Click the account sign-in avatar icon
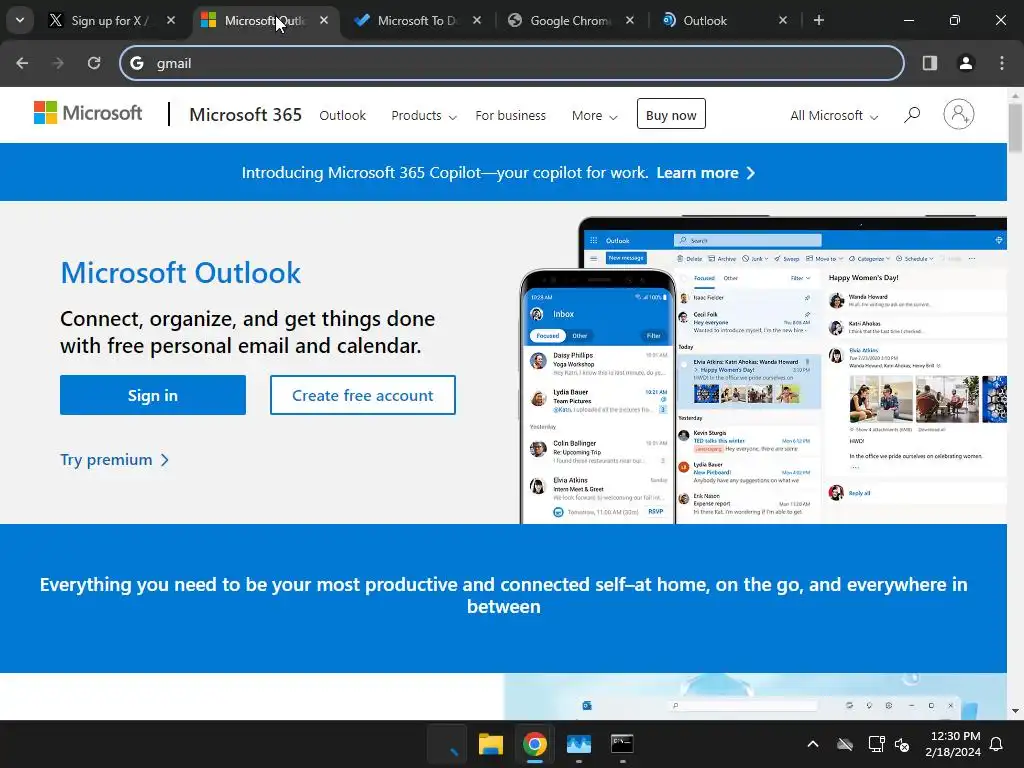1024x768 pixels. 959,114
